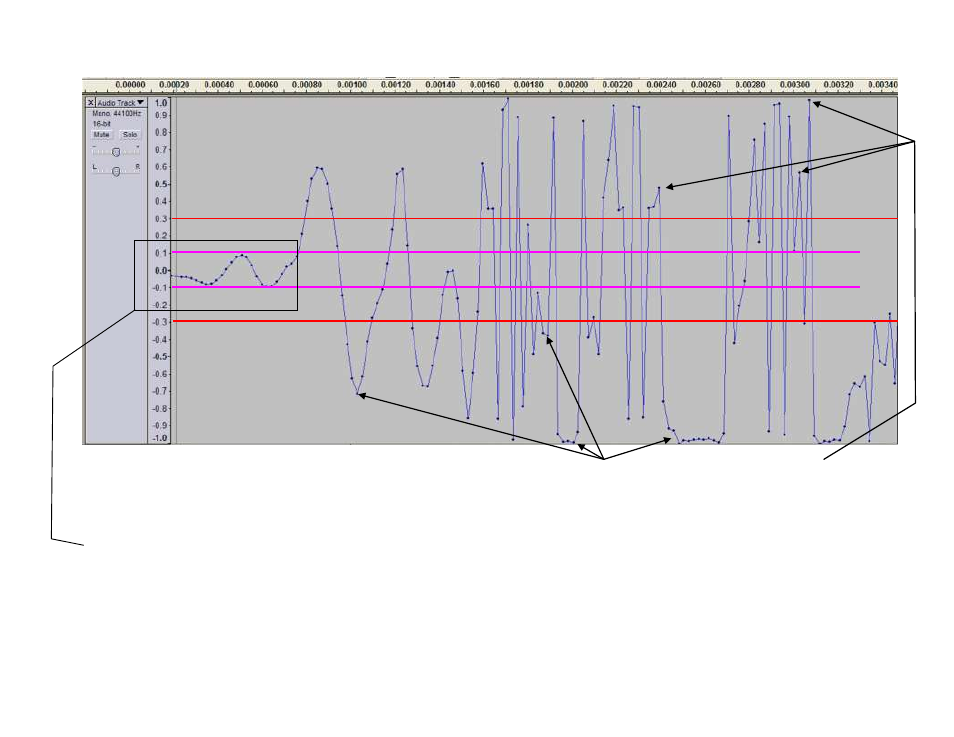Click timeline ruler at 0.00100

point(352,85)
